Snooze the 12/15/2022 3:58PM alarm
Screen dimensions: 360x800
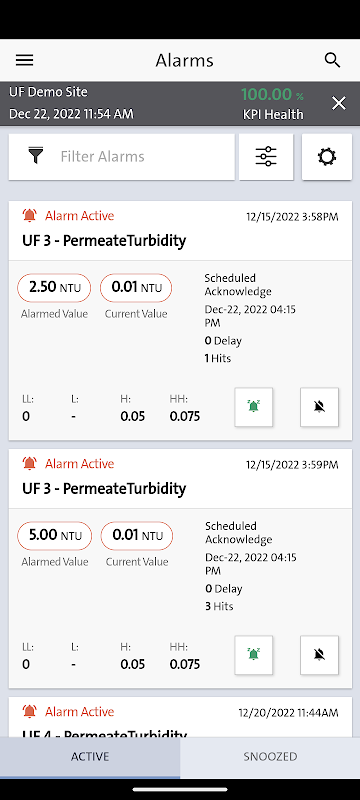(x=253, y=407)
